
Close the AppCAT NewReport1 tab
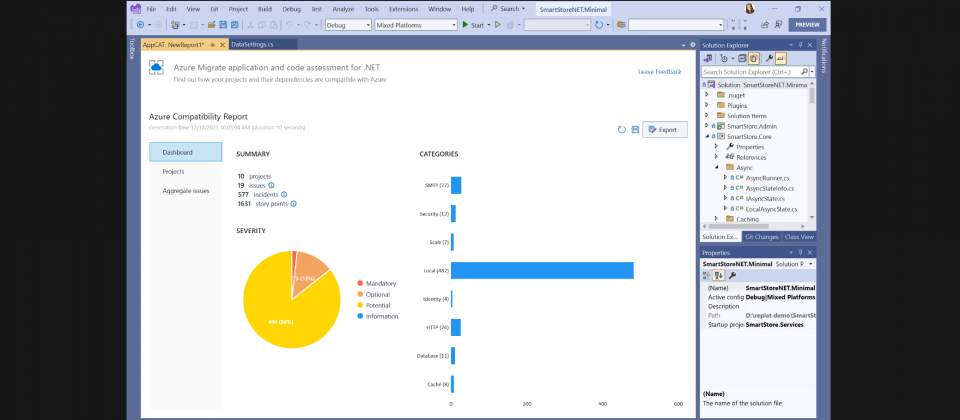[x=222, y=45]
